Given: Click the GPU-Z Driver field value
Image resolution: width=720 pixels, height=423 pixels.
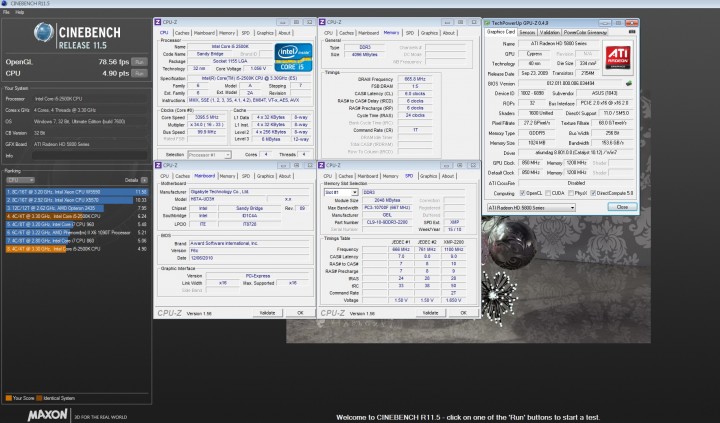Looking at the screenshot, I should pos(575,152).
